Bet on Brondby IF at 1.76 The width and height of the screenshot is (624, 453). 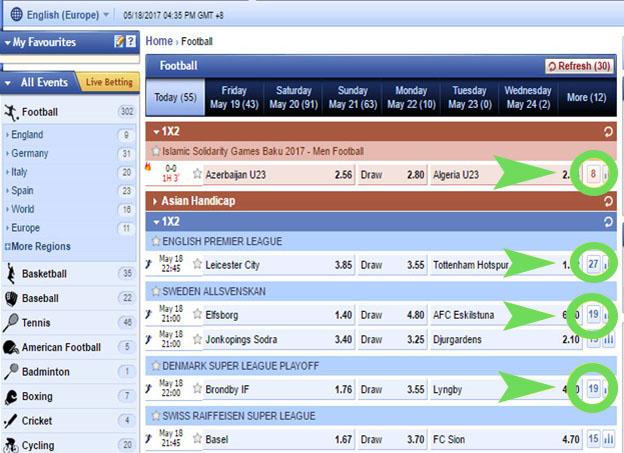279,389
